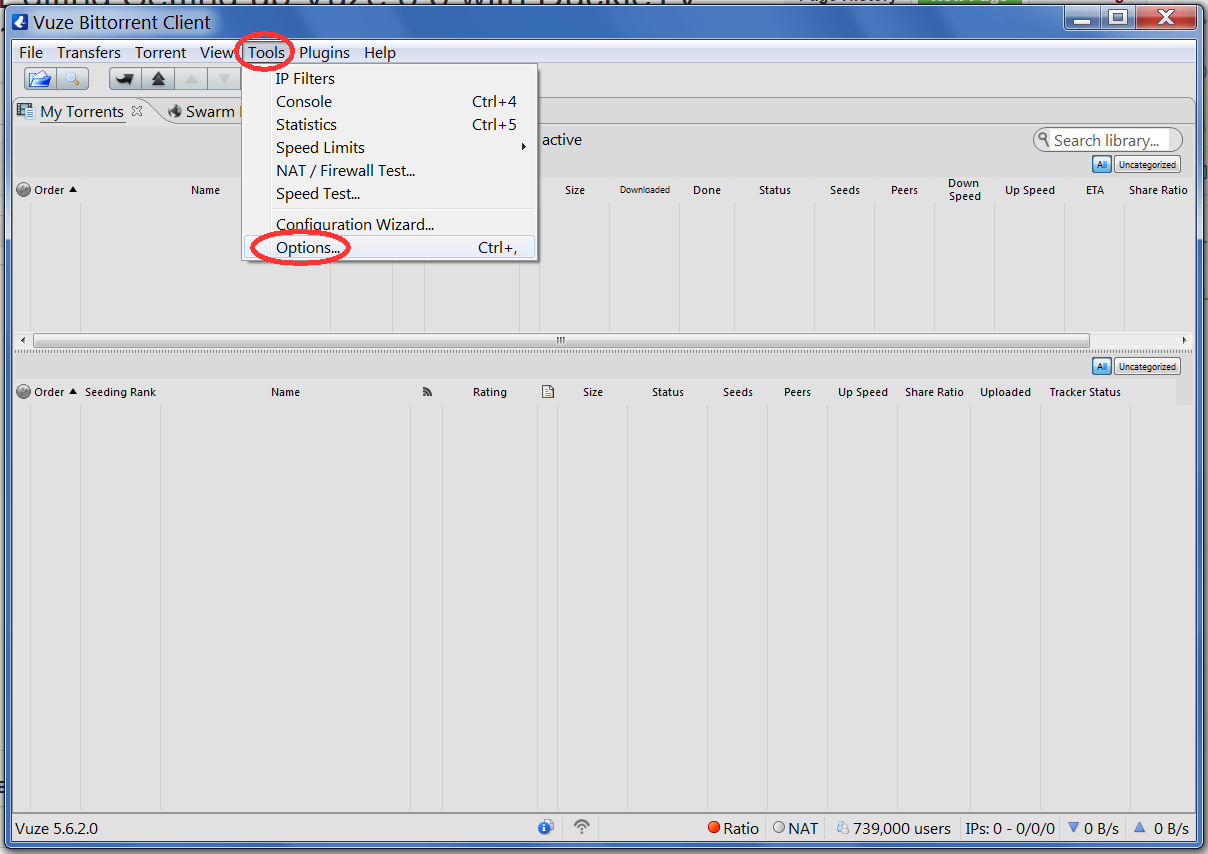This screenshot has width=1208, height=854.
Task: Click the Tools menu
Action: point(267,52)
